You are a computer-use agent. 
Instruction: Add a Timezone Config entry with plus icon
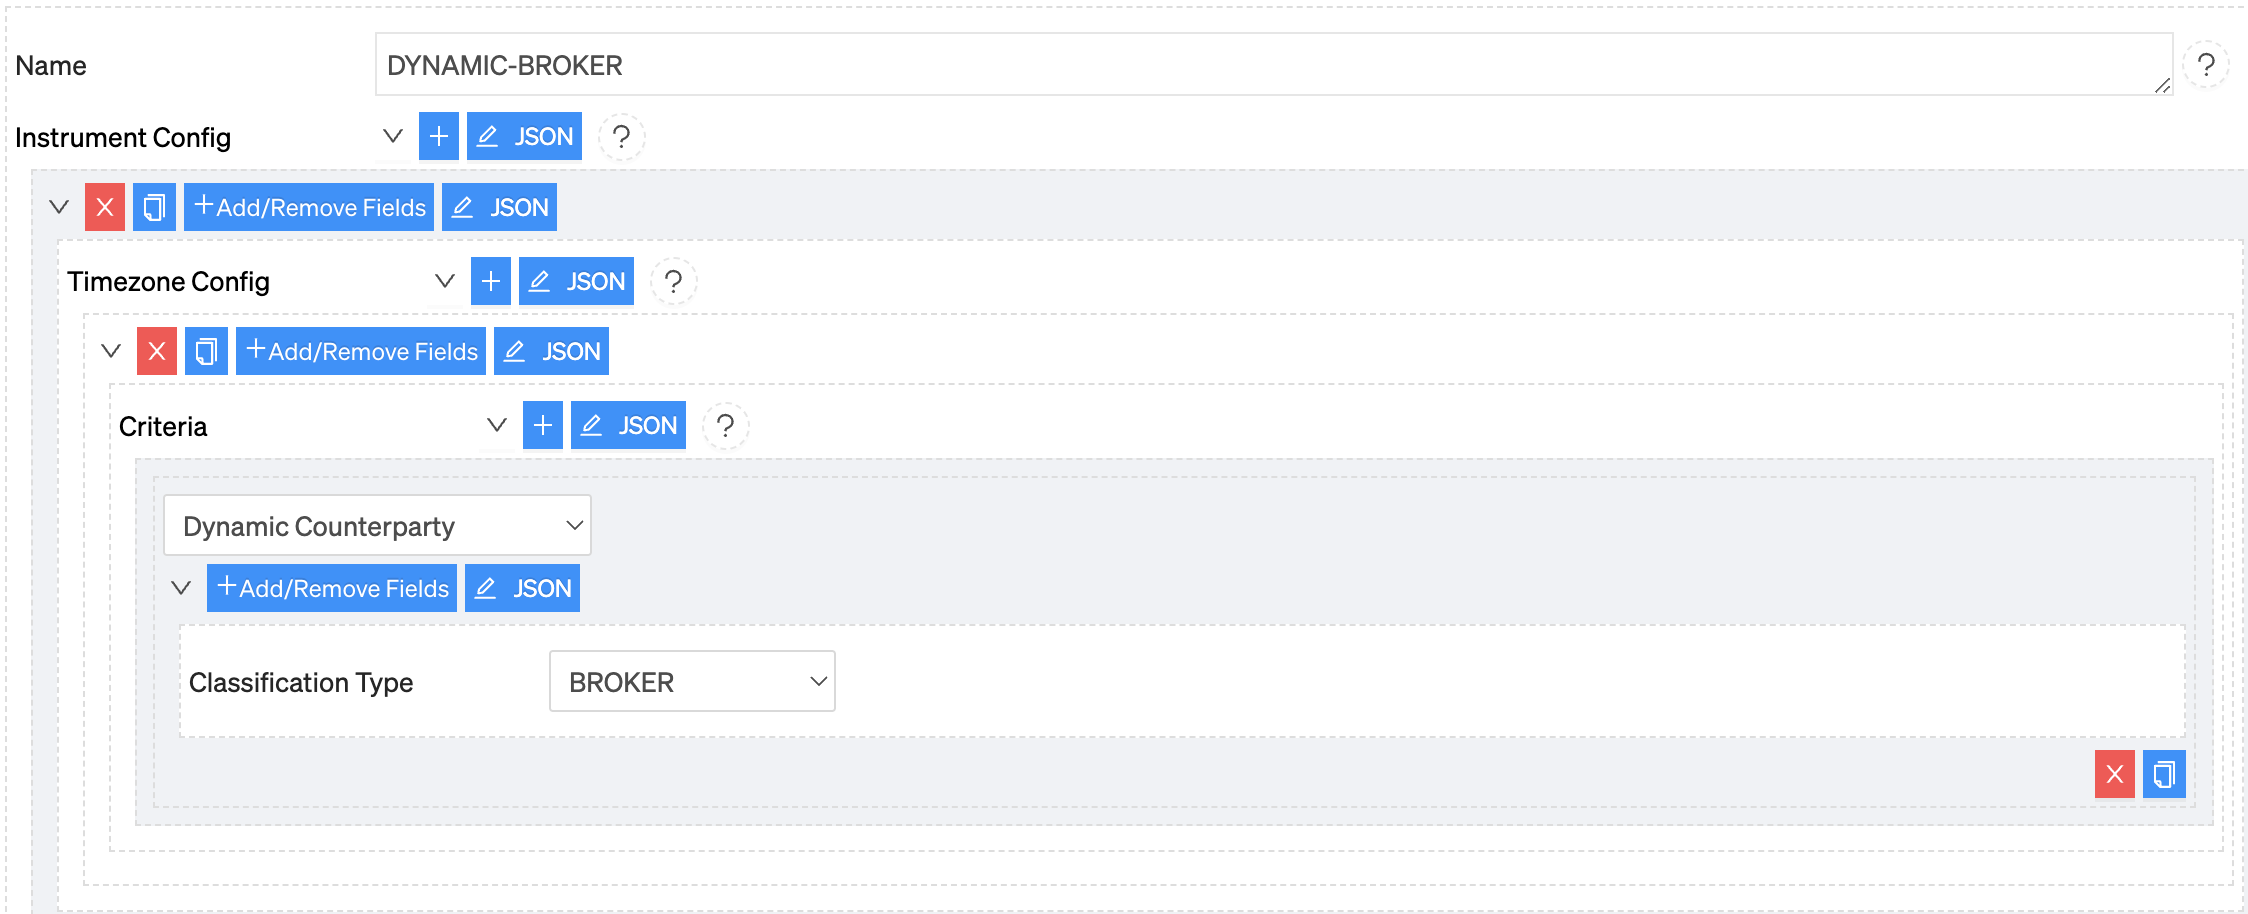click(x=491, y=281)
